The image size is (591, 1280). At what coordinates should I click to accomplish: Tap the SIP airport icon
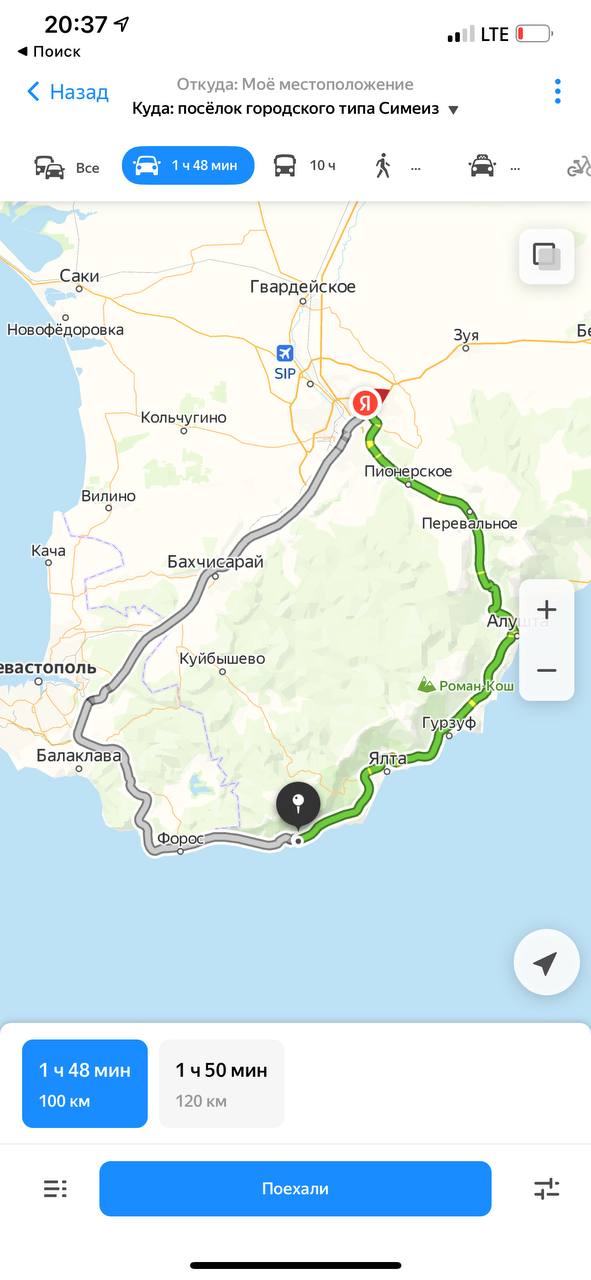point(286,354)
